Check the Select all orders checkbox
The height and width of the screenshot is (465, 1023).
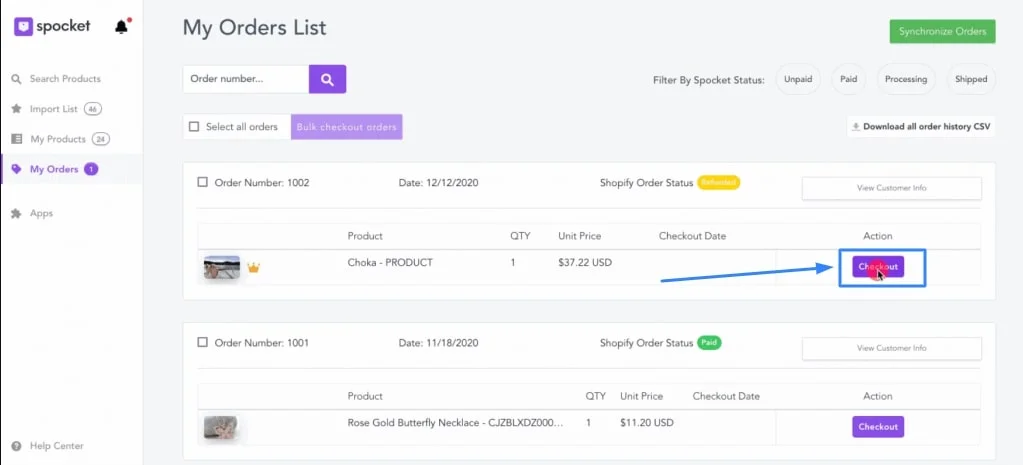[194, 127]
